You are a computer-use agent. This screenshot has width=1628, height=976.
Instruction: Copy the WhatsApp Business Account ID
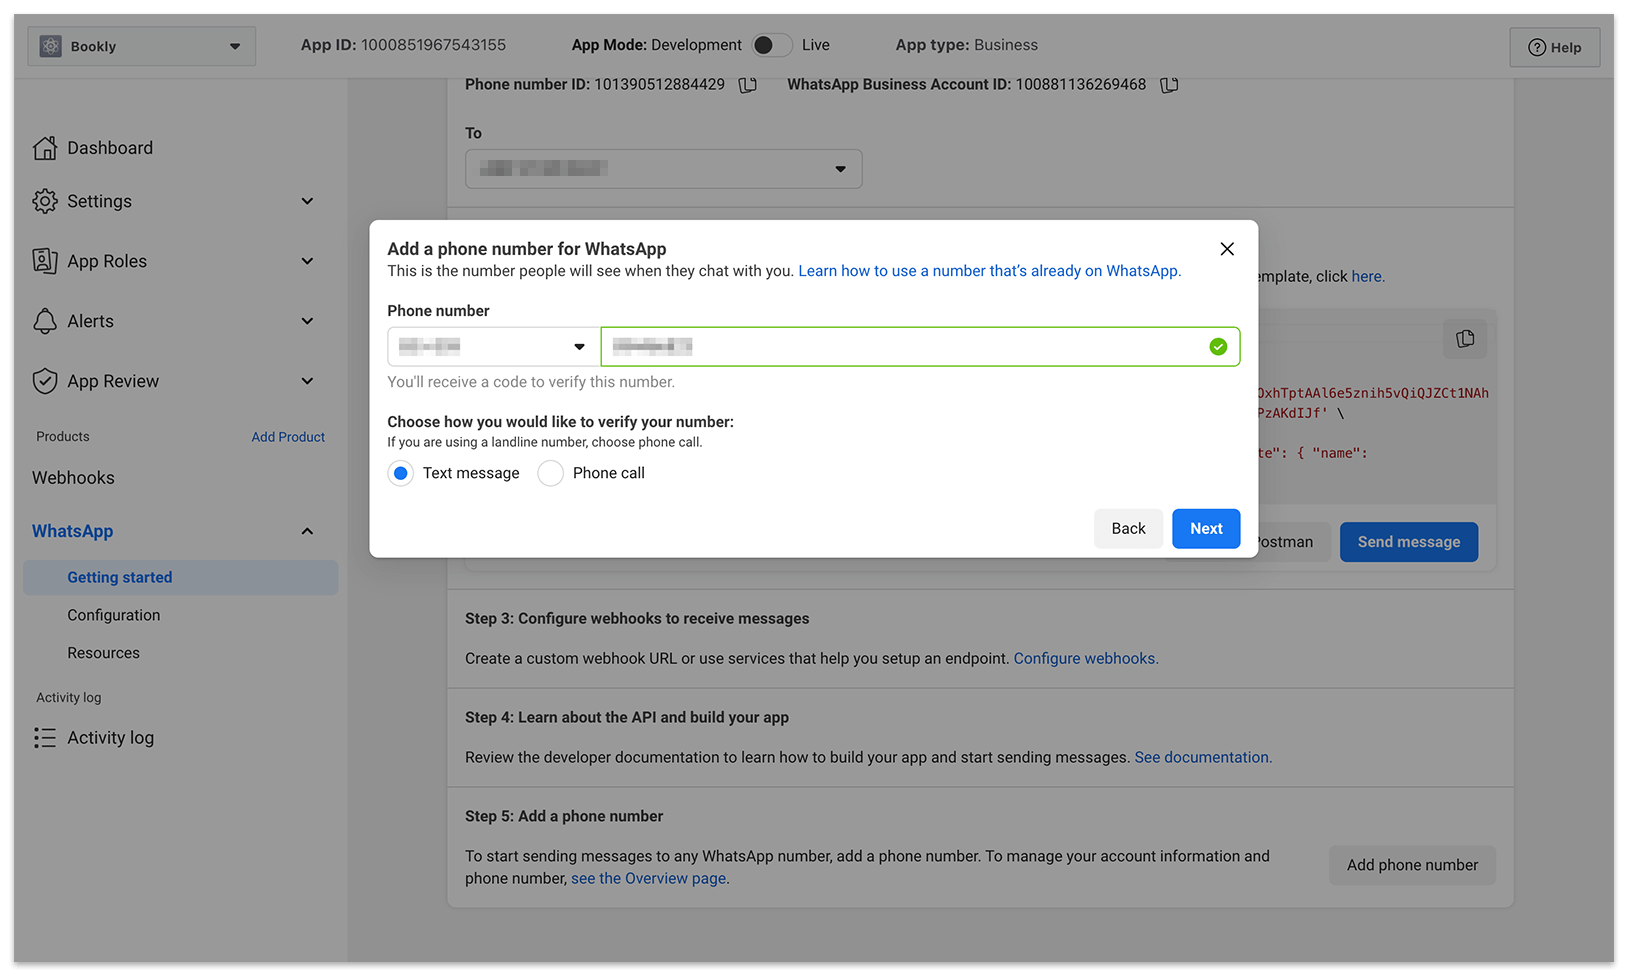1169,85
